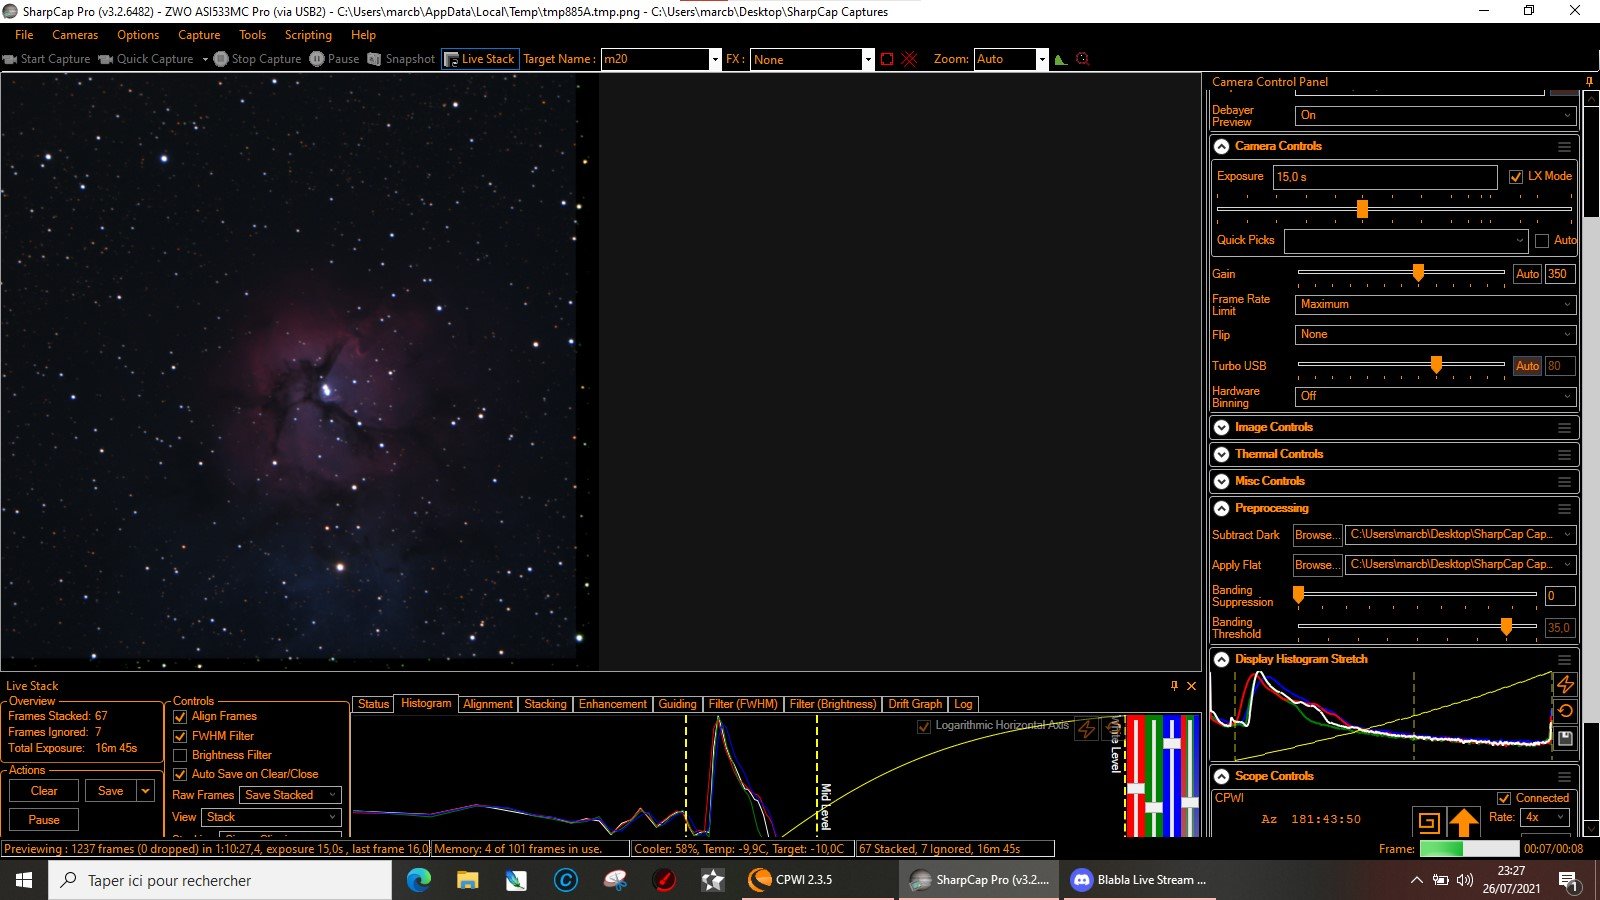Click the lightning auto-stretch icon in Display Histogram Stretch
The image size is (1600, 900).
1565,684
